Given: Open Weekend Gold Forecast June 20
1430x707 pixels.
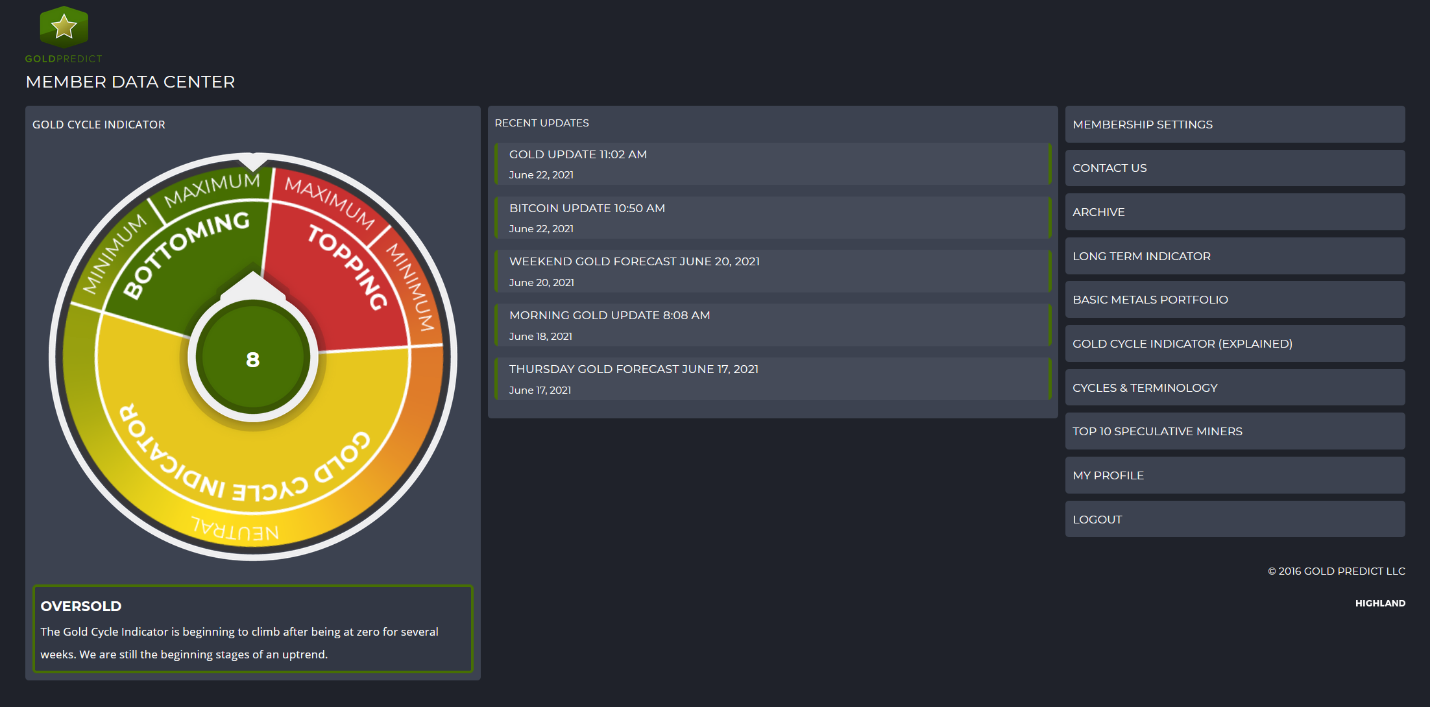Looking at the screenshot, I should pos(634,262).
